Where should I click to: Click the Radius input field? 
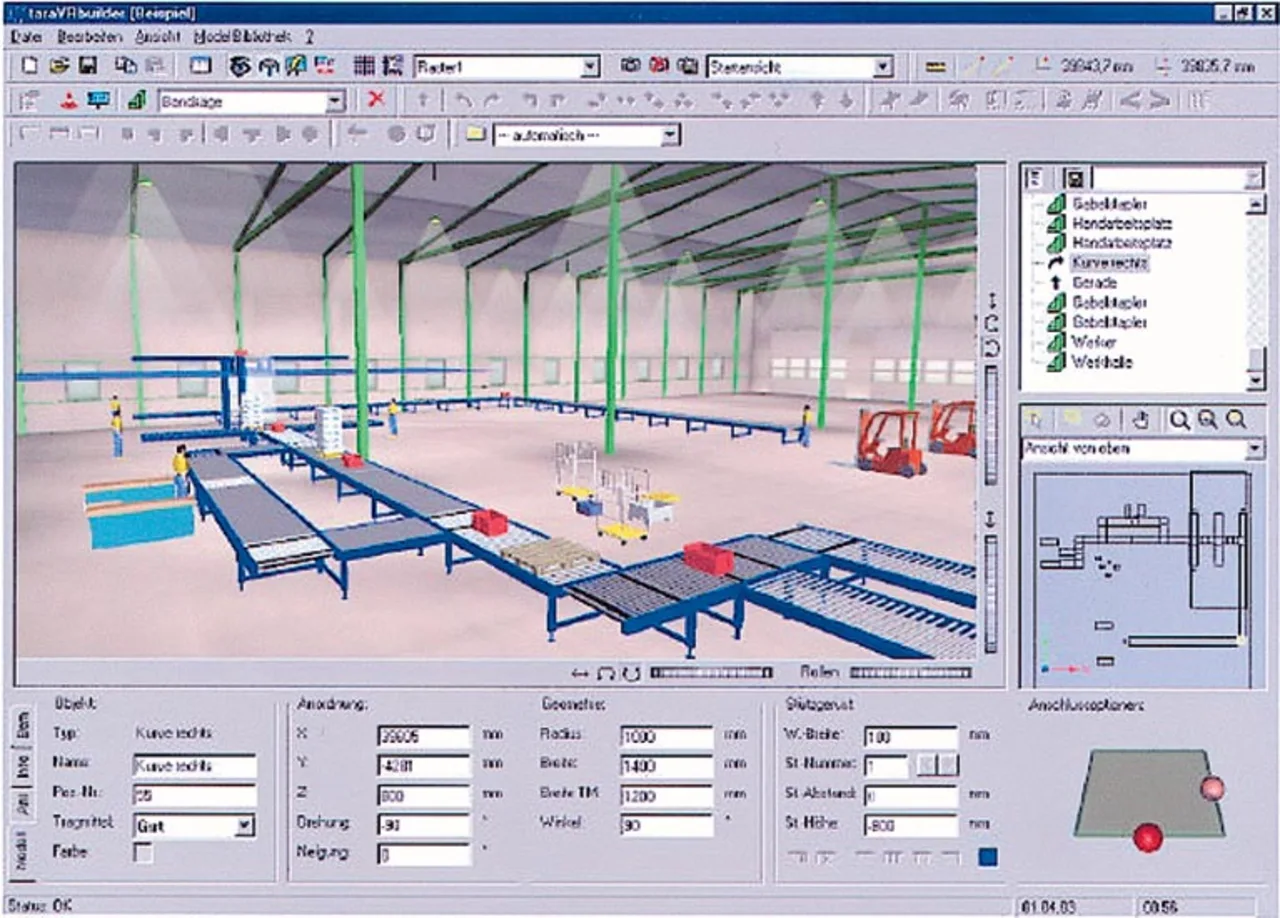(666, 738)
